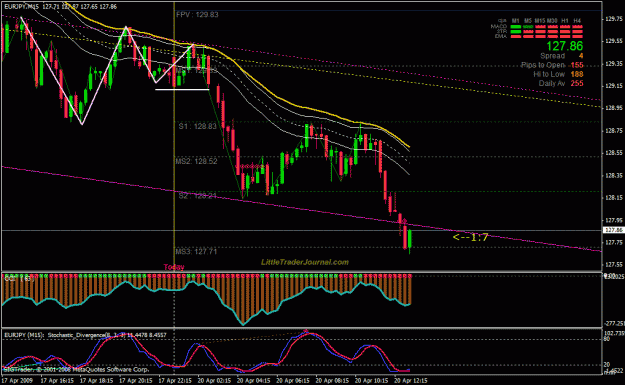
Task: Select the Daily Av label
Action: coord(552,83)
